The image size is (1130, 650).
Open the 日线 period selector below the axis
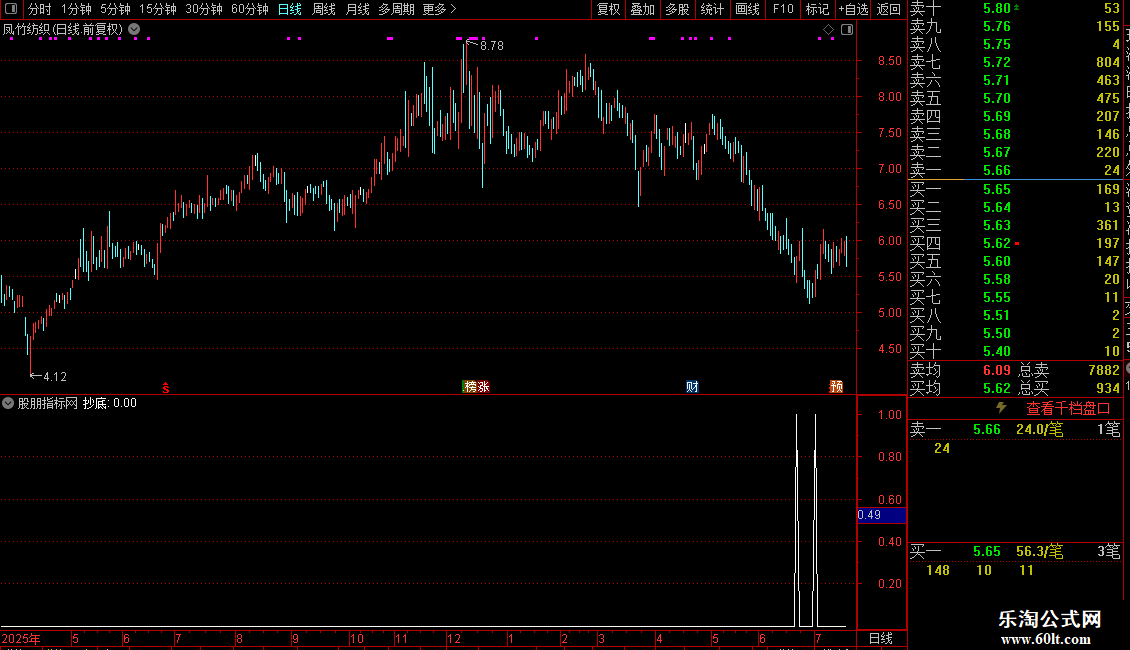pyautogui.click(x=881, y=638)
